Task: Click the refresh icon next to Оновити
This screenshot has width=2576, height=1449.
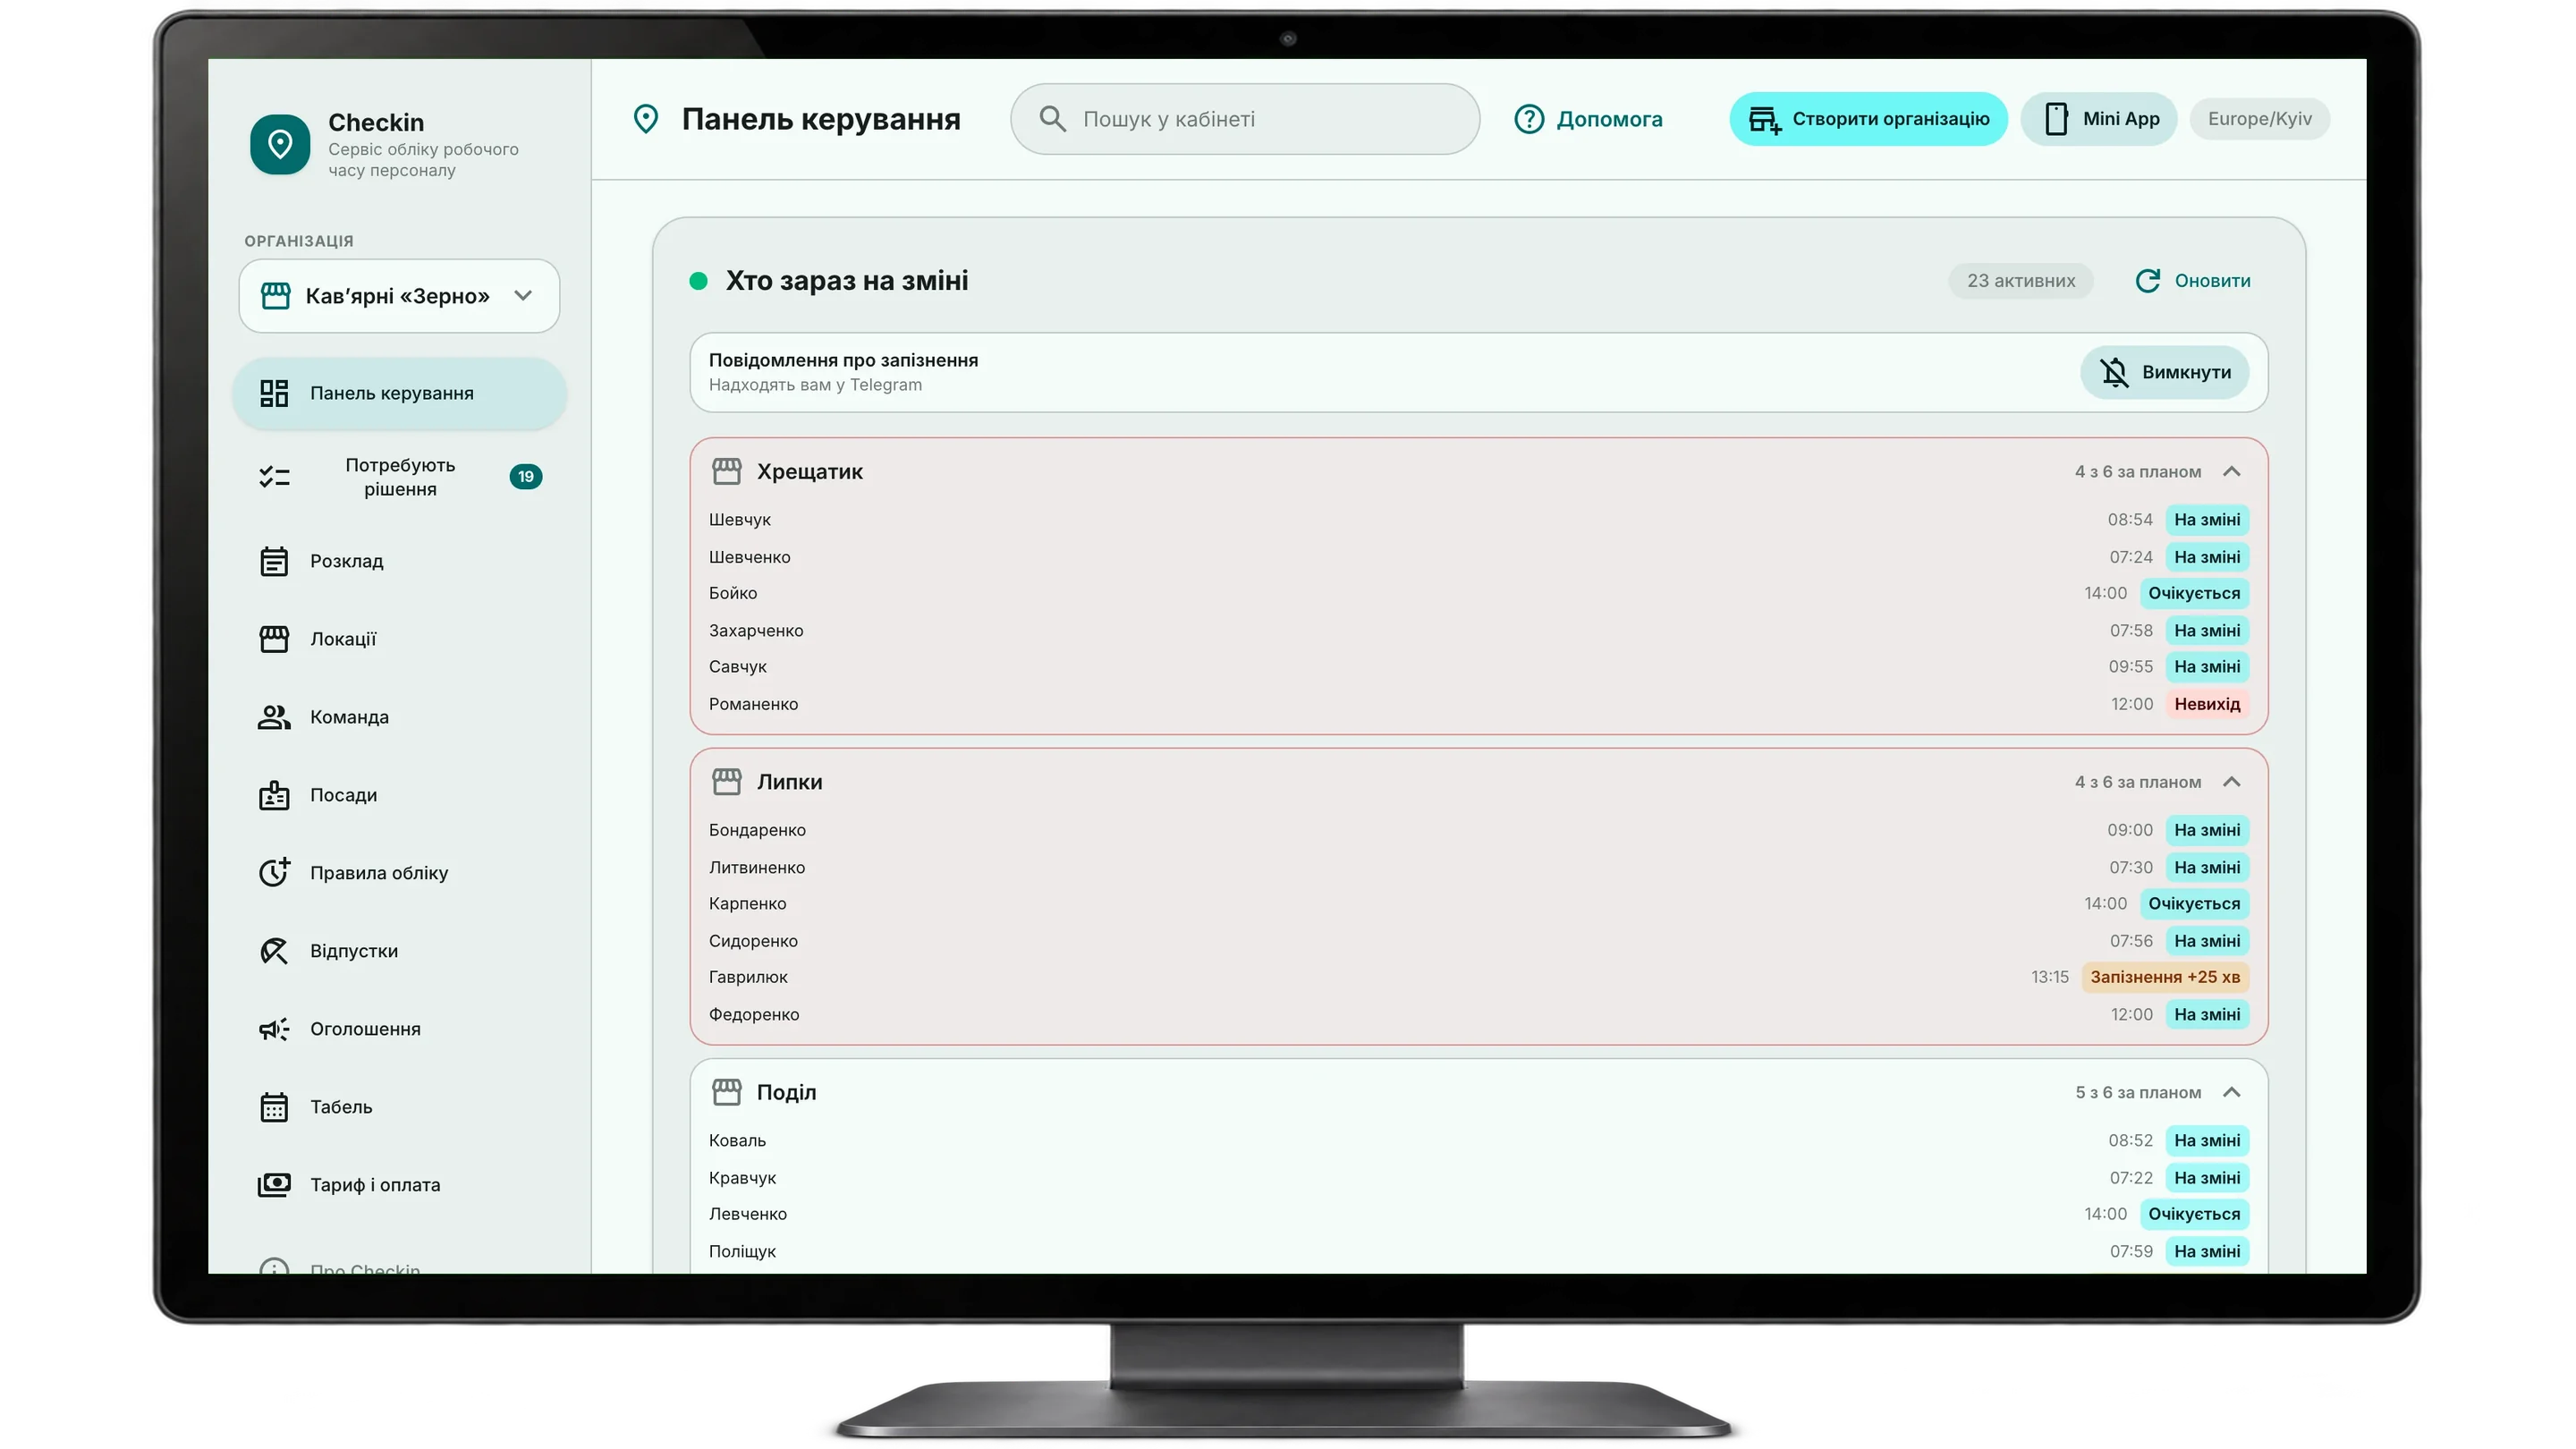Action: [2148, 281]
